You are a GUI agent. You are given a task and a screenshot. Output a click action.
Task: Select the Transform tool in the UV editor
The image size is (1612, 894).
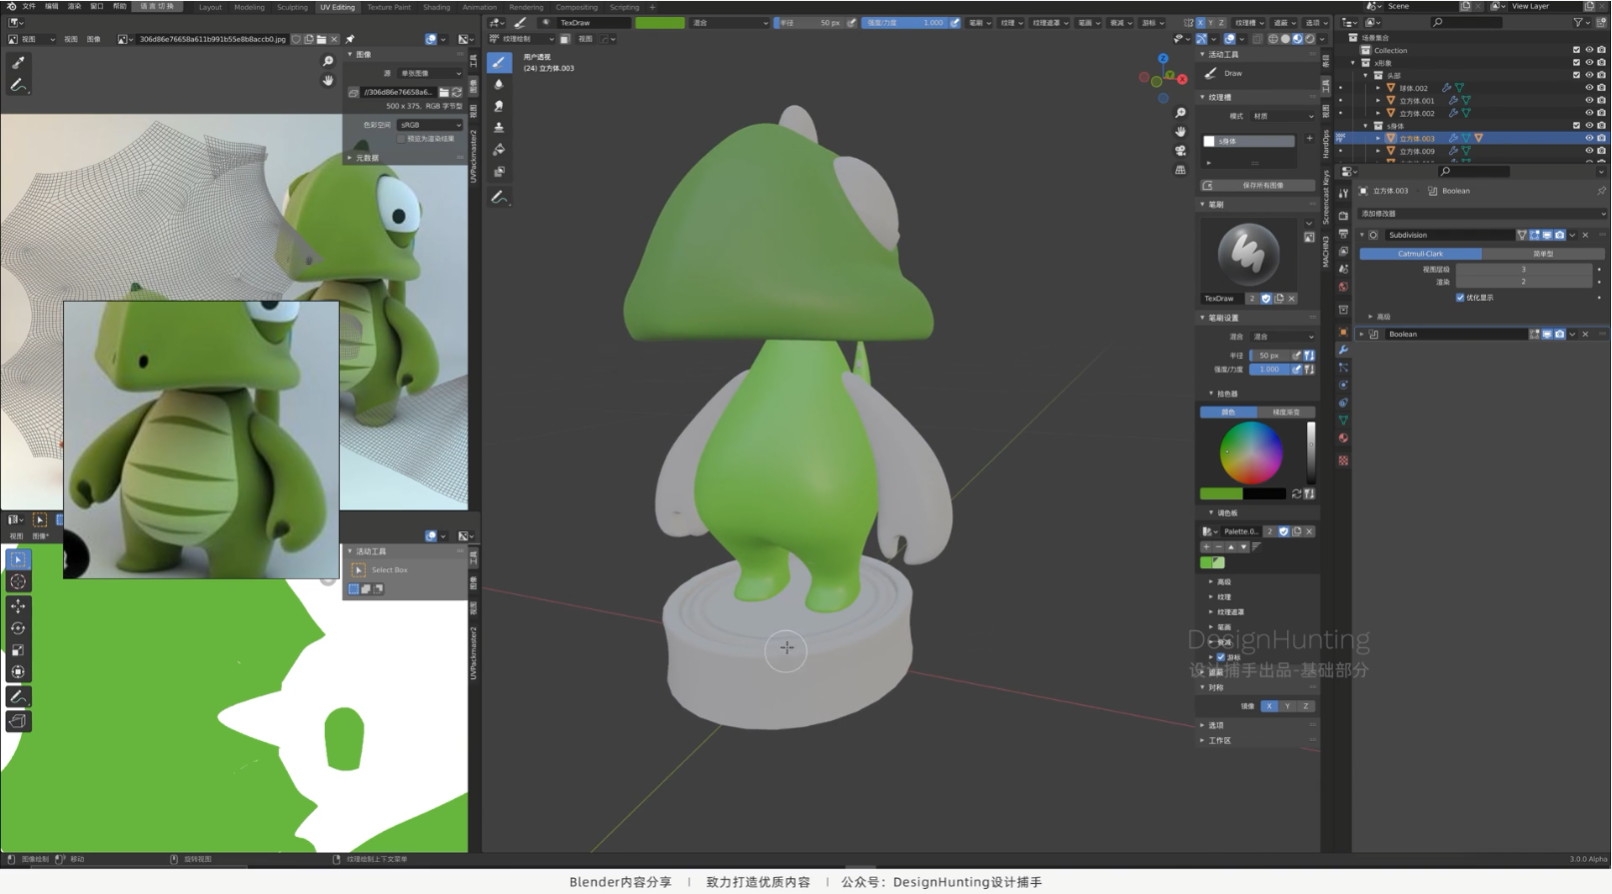18,672
